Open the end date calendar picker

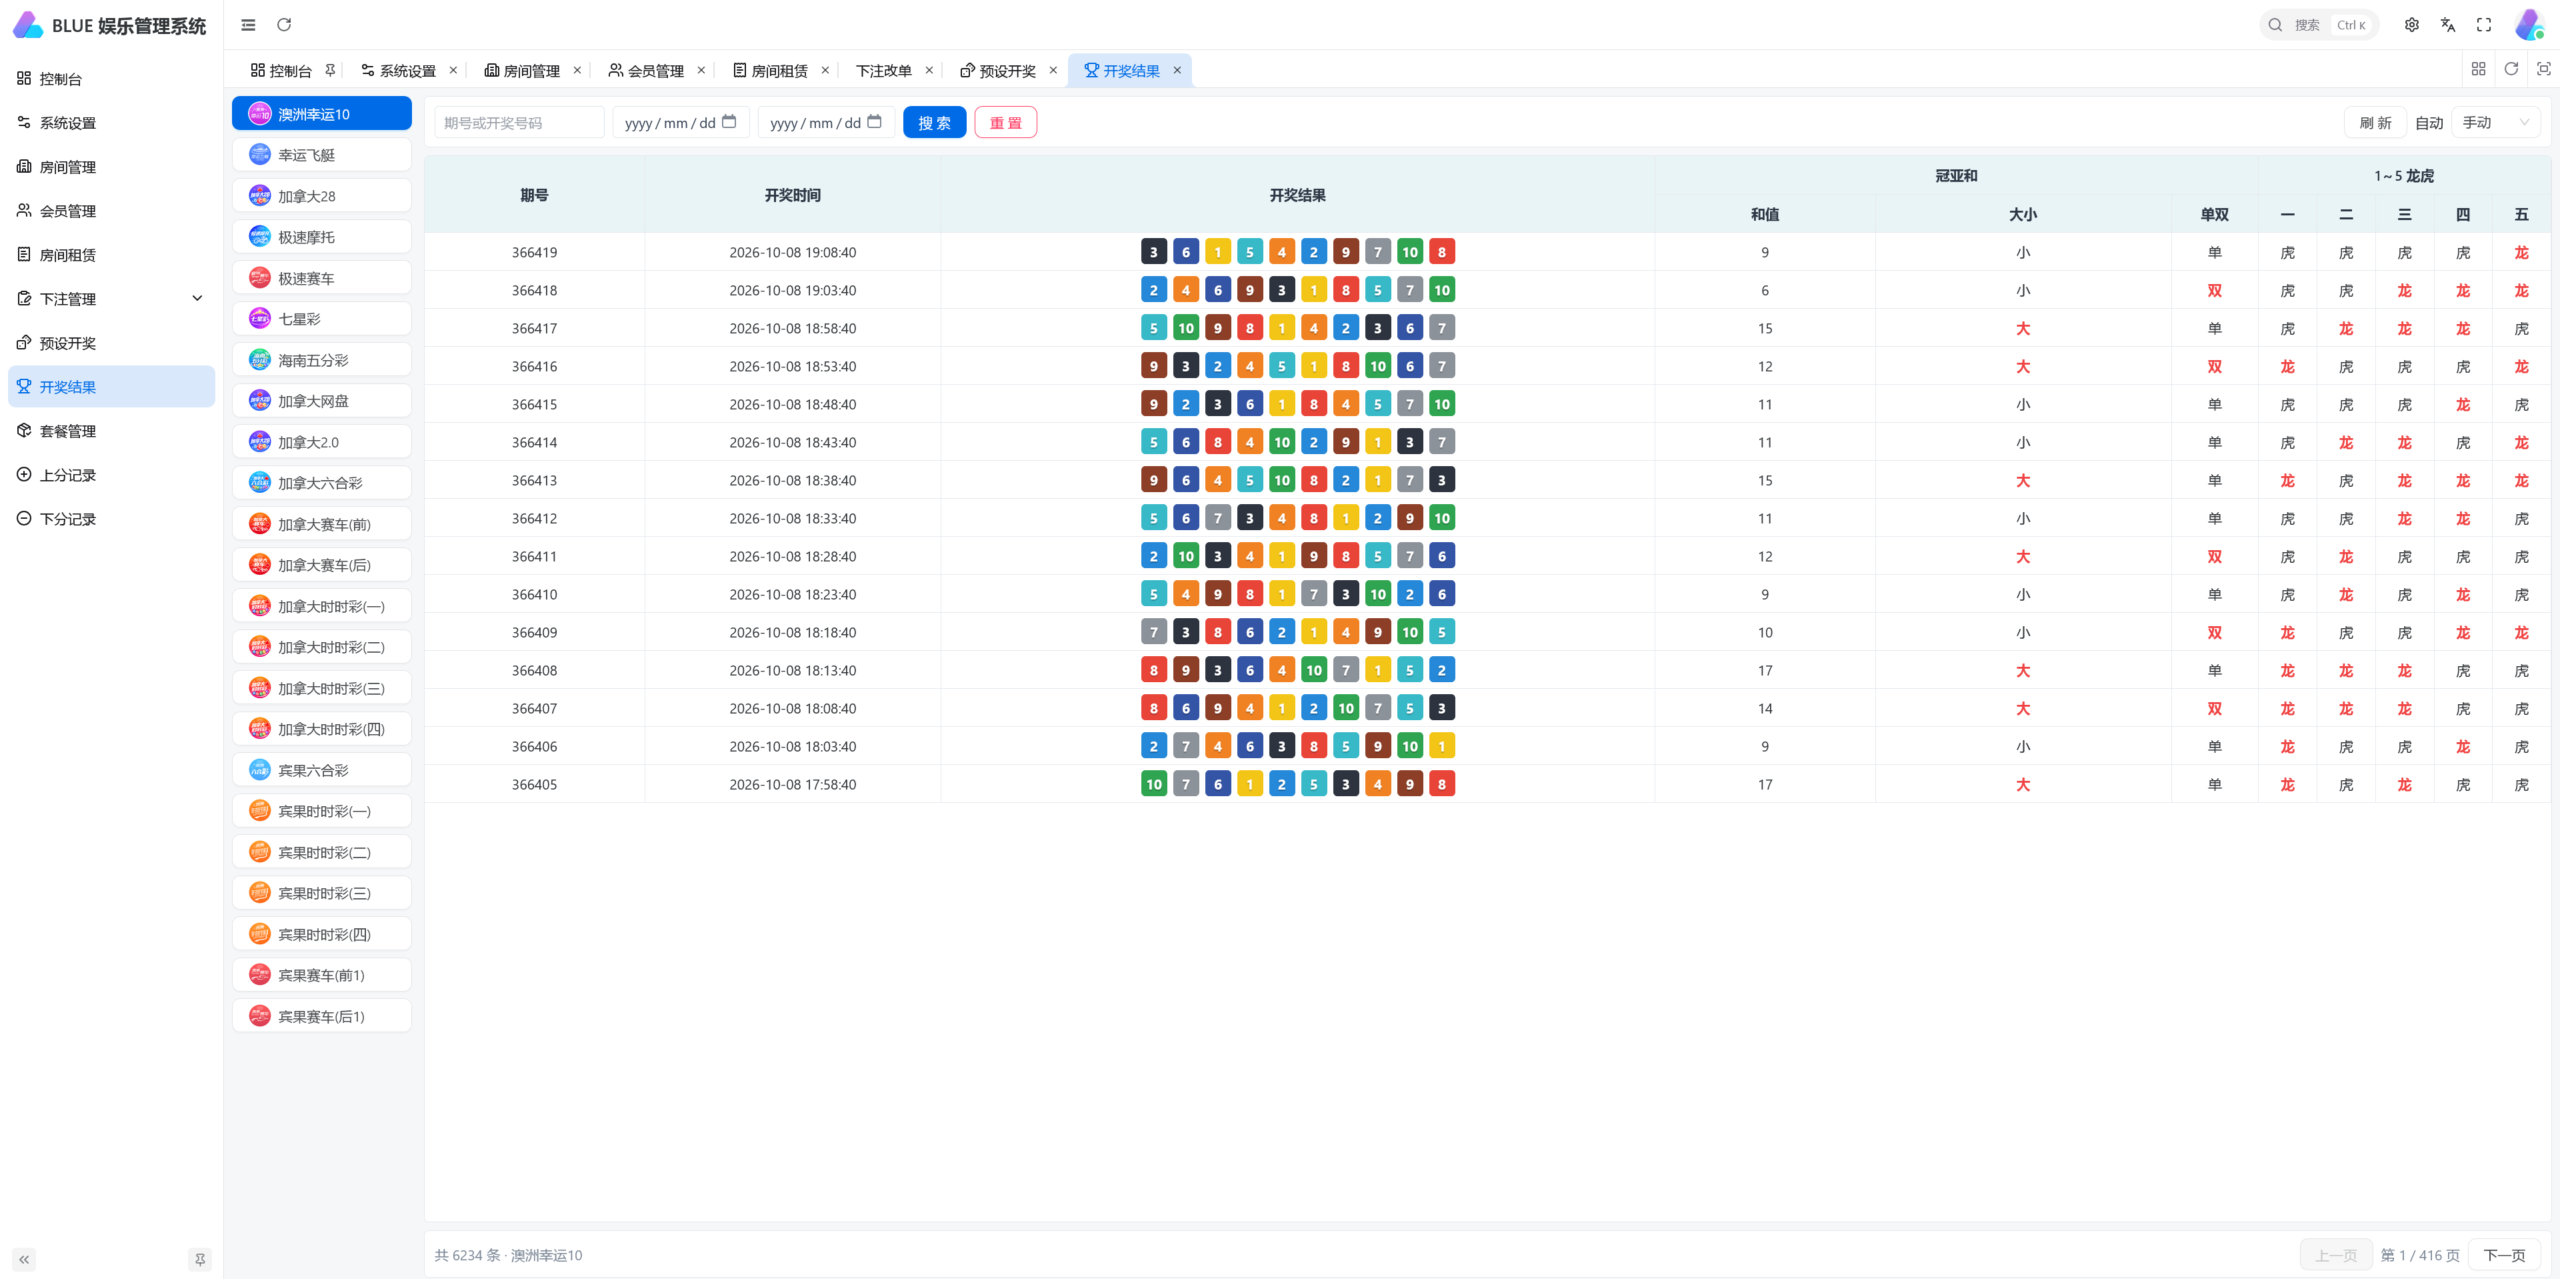[x=874, y=122]
